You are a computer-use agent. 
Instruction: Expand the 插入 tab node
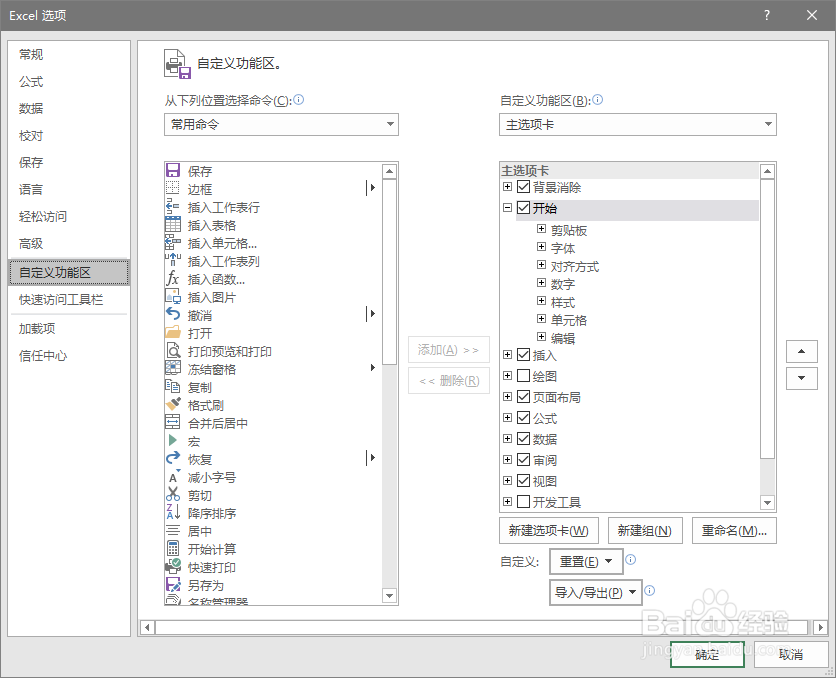tap(508, 354)
